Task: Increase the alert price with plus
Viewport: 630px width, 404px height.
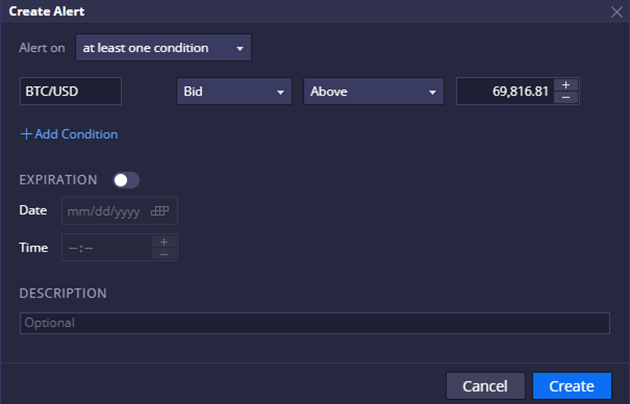Action: (x=566, y=85)
